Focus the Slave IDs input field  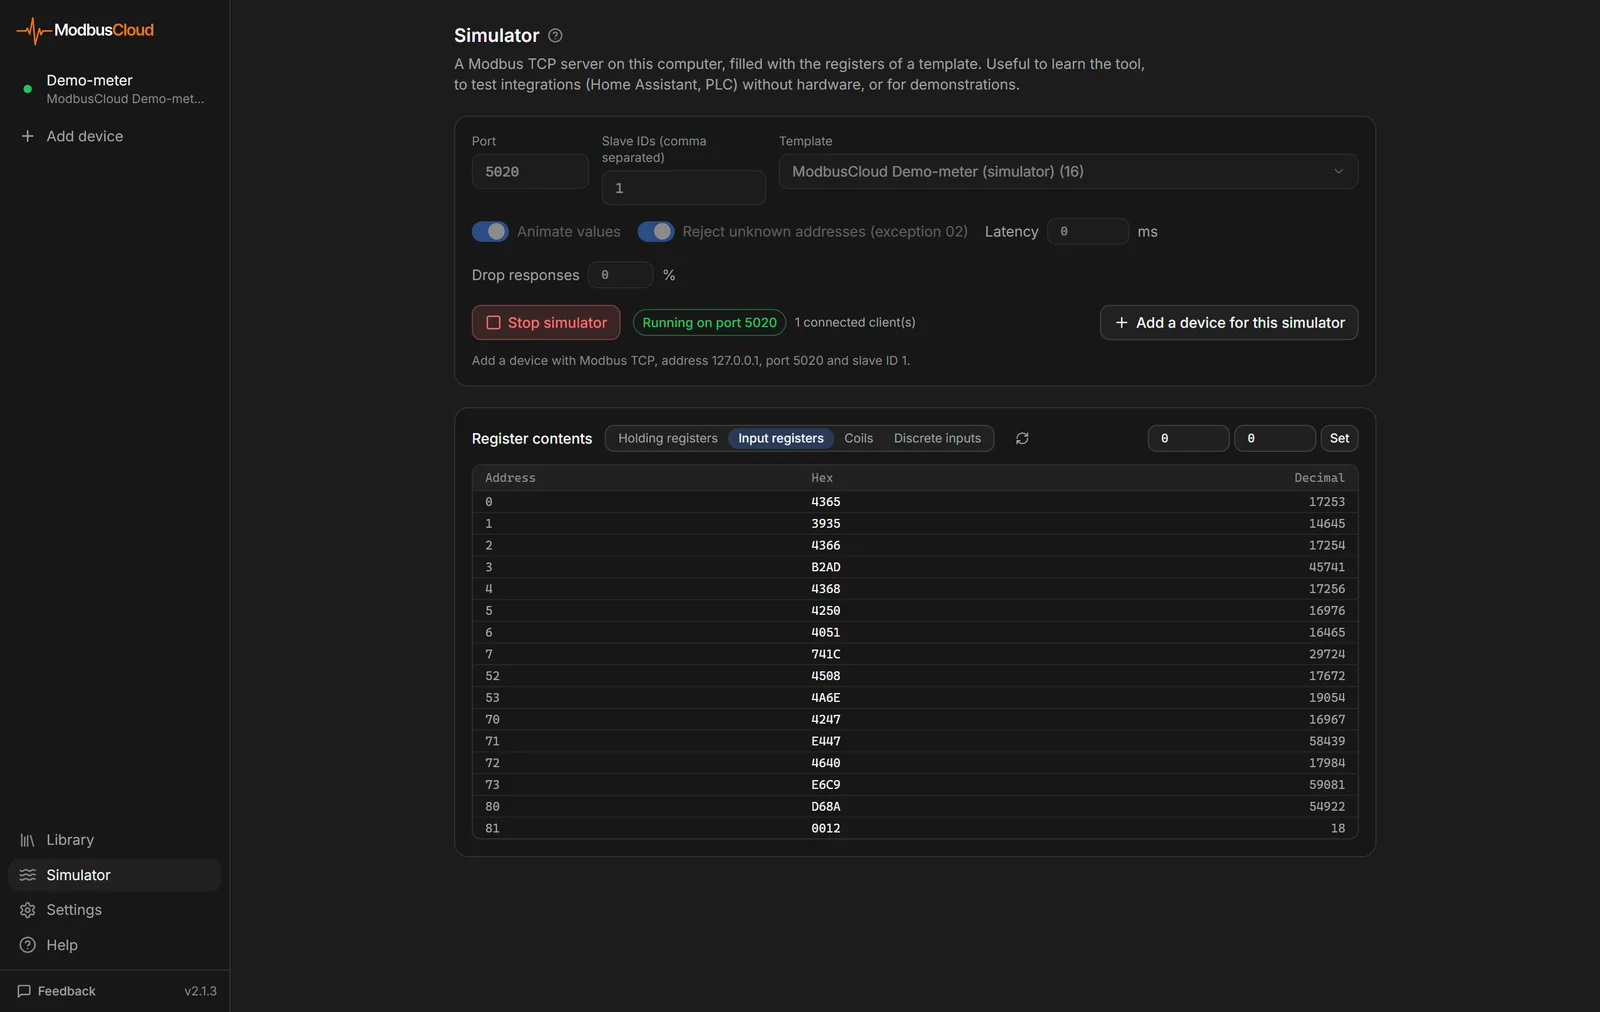(x=684, y=188)
